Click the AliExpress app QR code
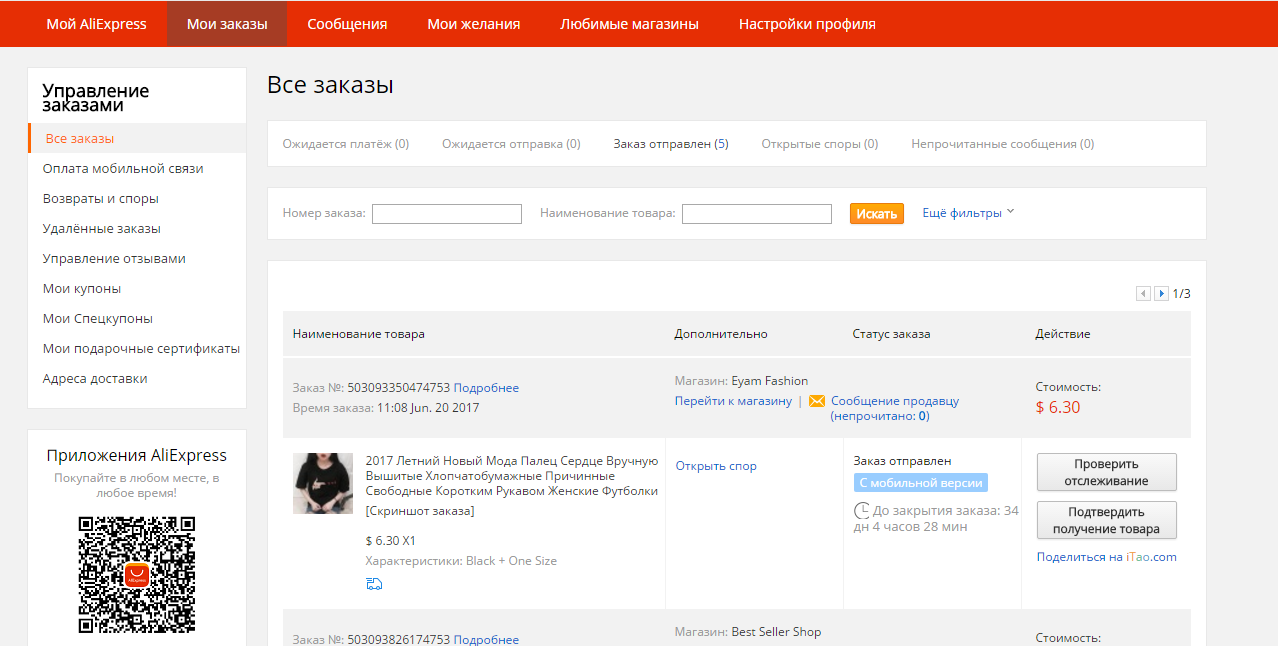The image size is (1278, 646). click(x=137, y=575)
